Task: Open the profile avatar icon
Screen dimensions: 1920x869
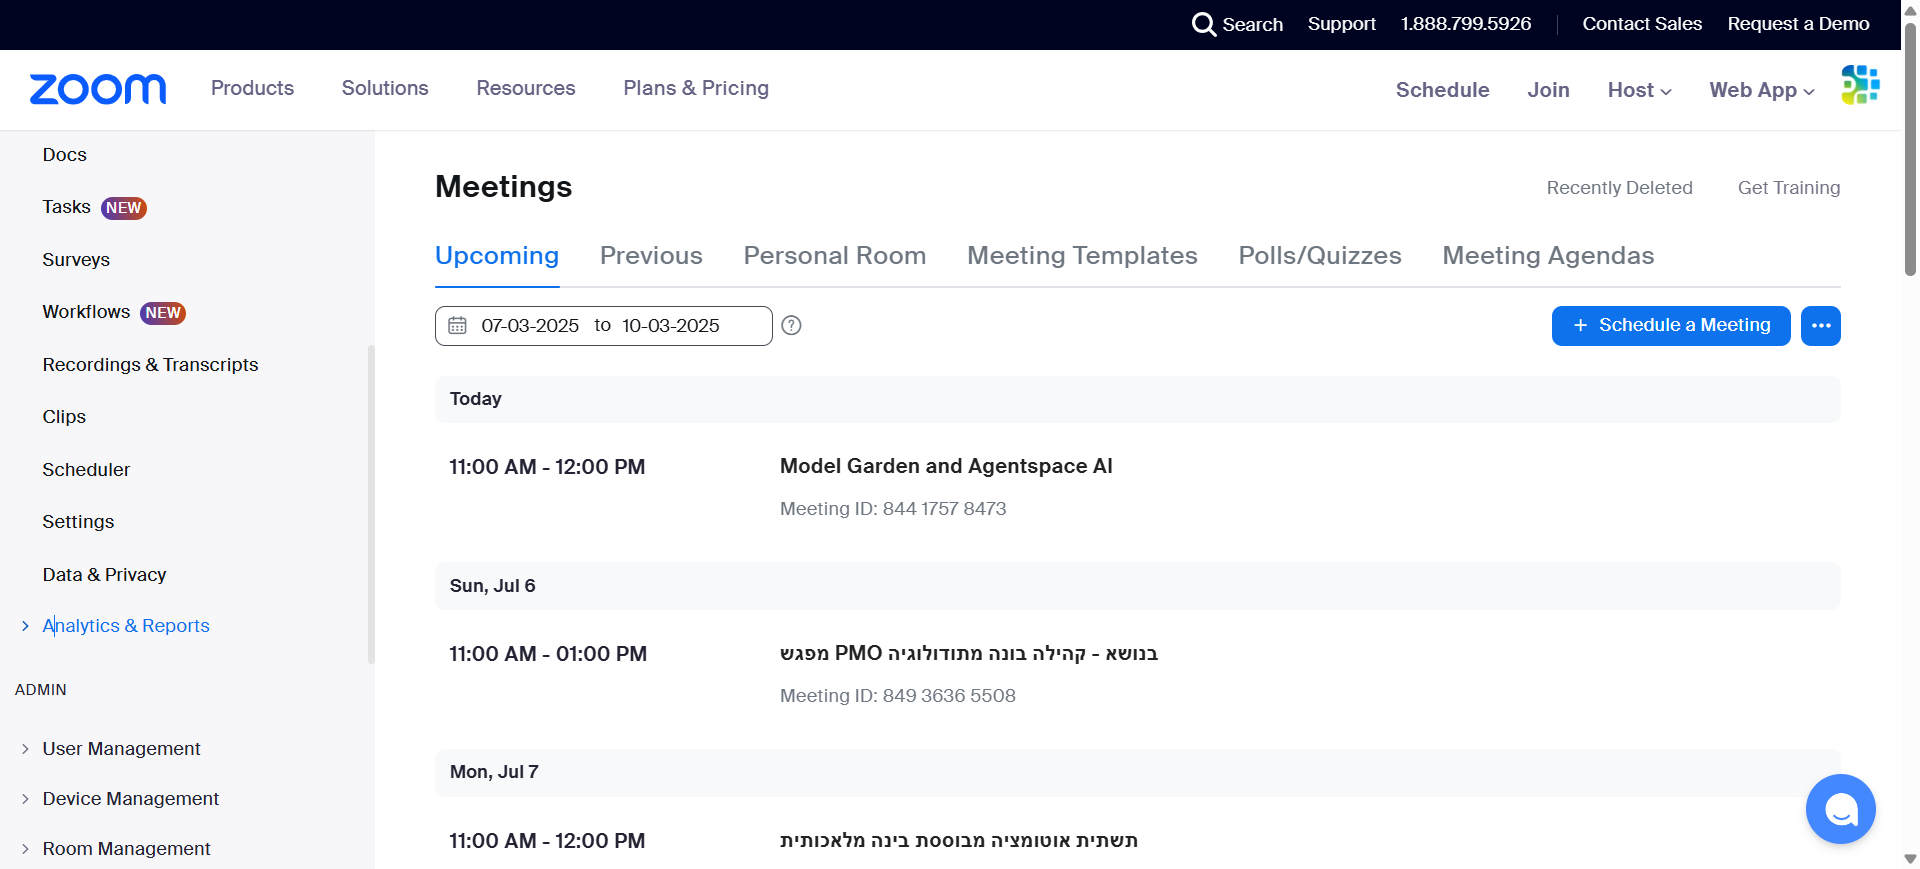Action: 1860,85
